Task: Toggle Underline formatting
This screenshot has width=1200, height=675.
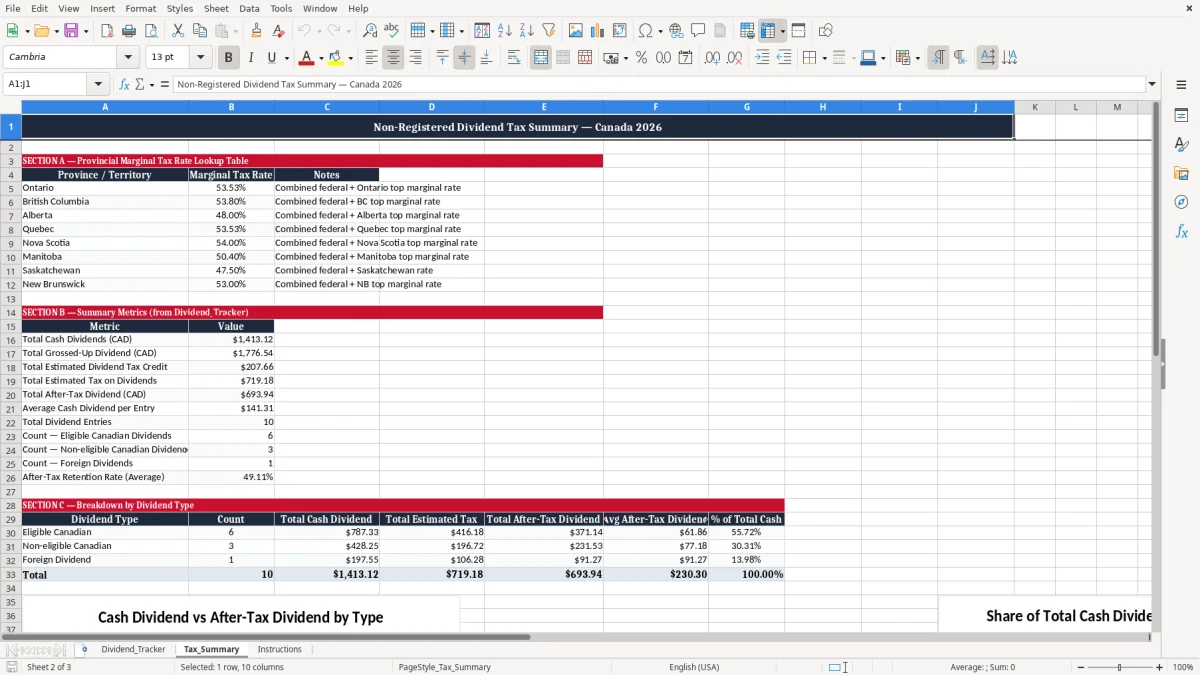Action: [x=272, y=58]
